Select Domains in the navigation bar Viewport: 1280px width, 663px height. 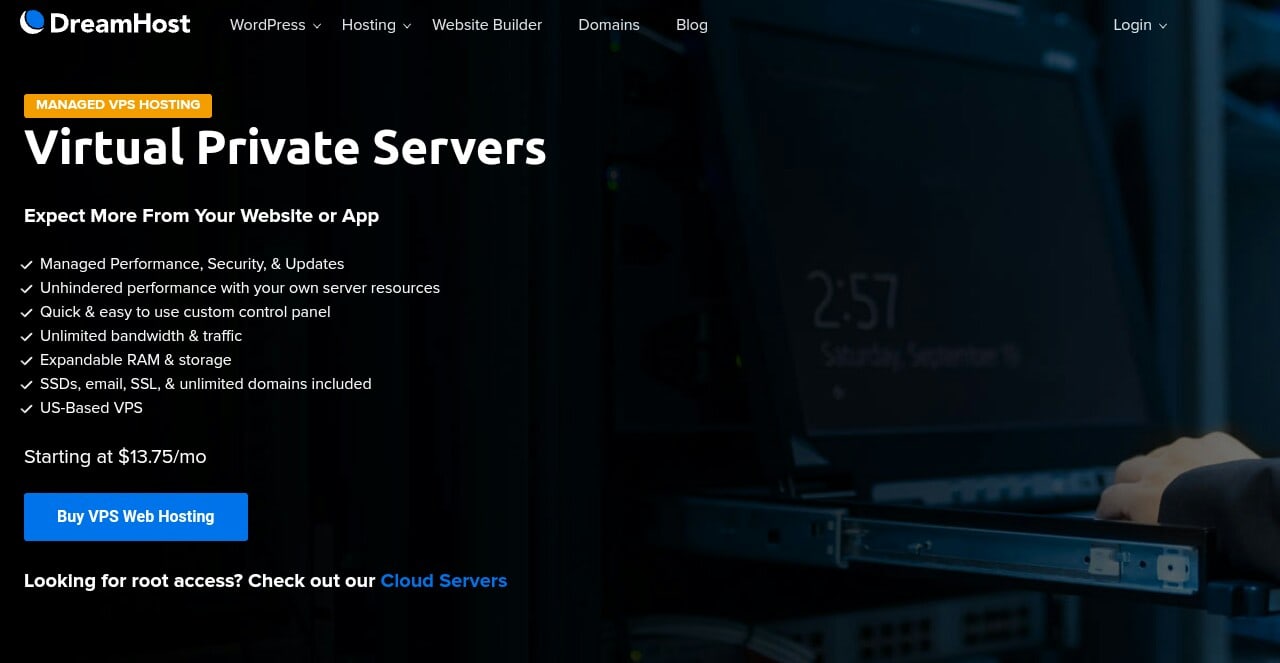[609, 25]
